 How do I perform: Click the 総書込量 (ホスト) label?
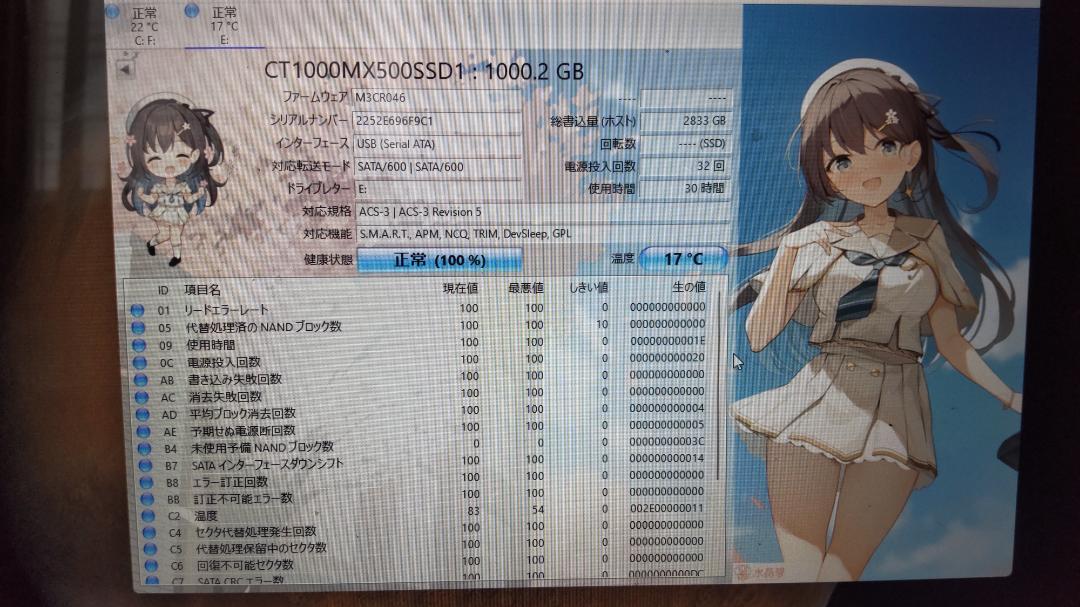(592, 121)
